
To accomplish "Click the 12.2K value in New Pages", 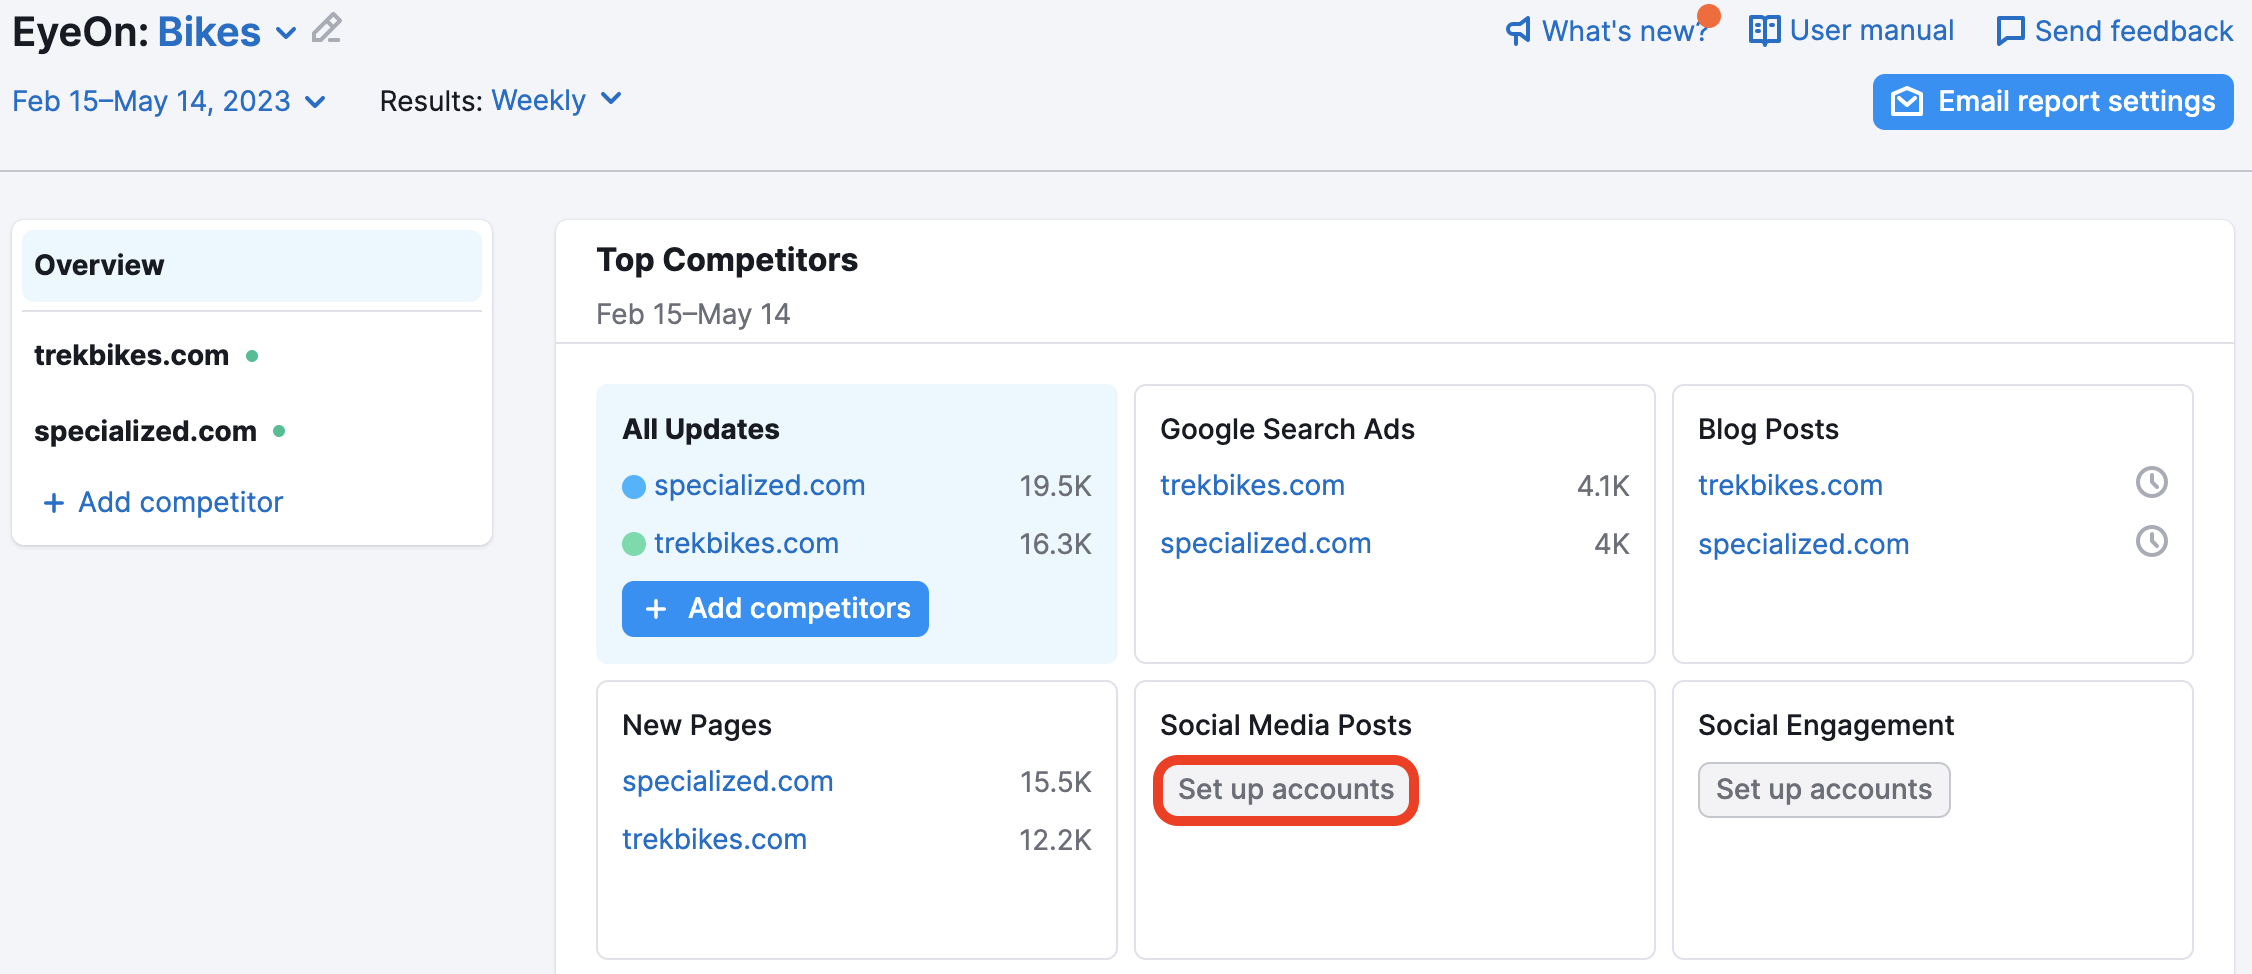I will click(1055, 840).
